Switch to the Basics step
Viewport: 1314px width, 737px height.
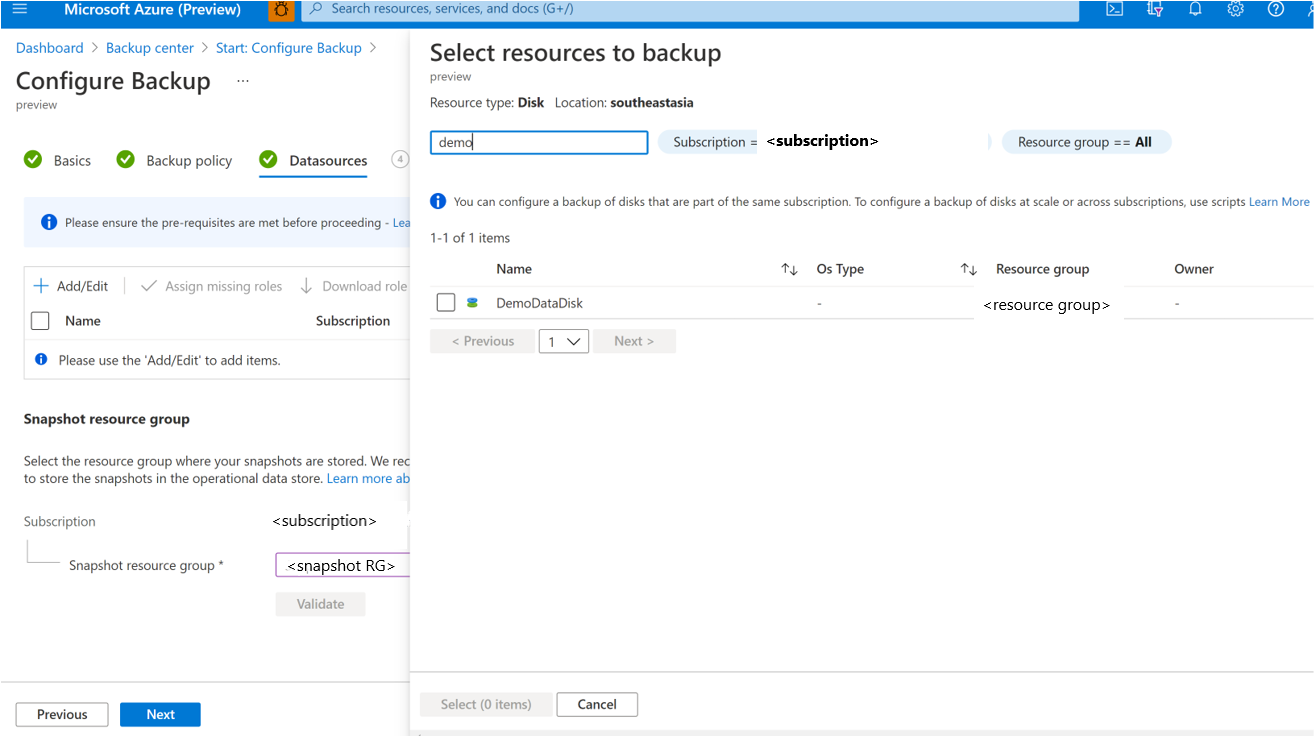71,160
